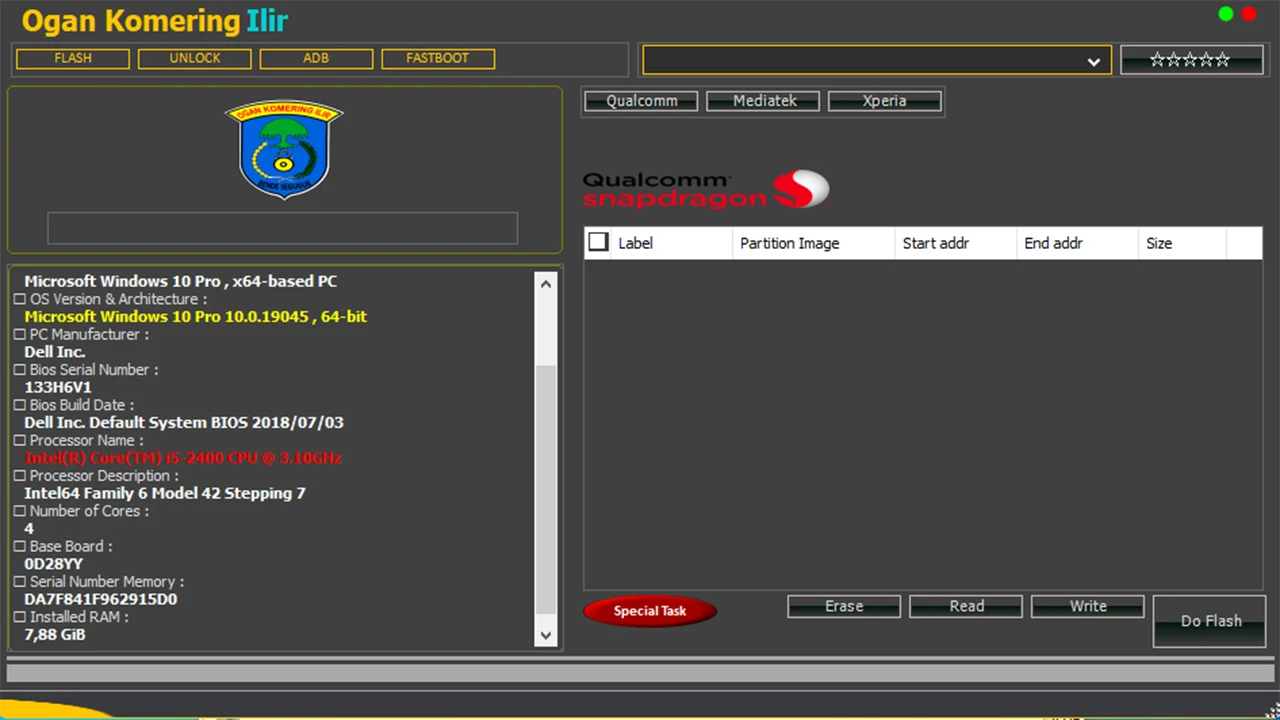Click the system info scrollbar down arrow
The image size is (1280, 720).
[x=546, y=634]
